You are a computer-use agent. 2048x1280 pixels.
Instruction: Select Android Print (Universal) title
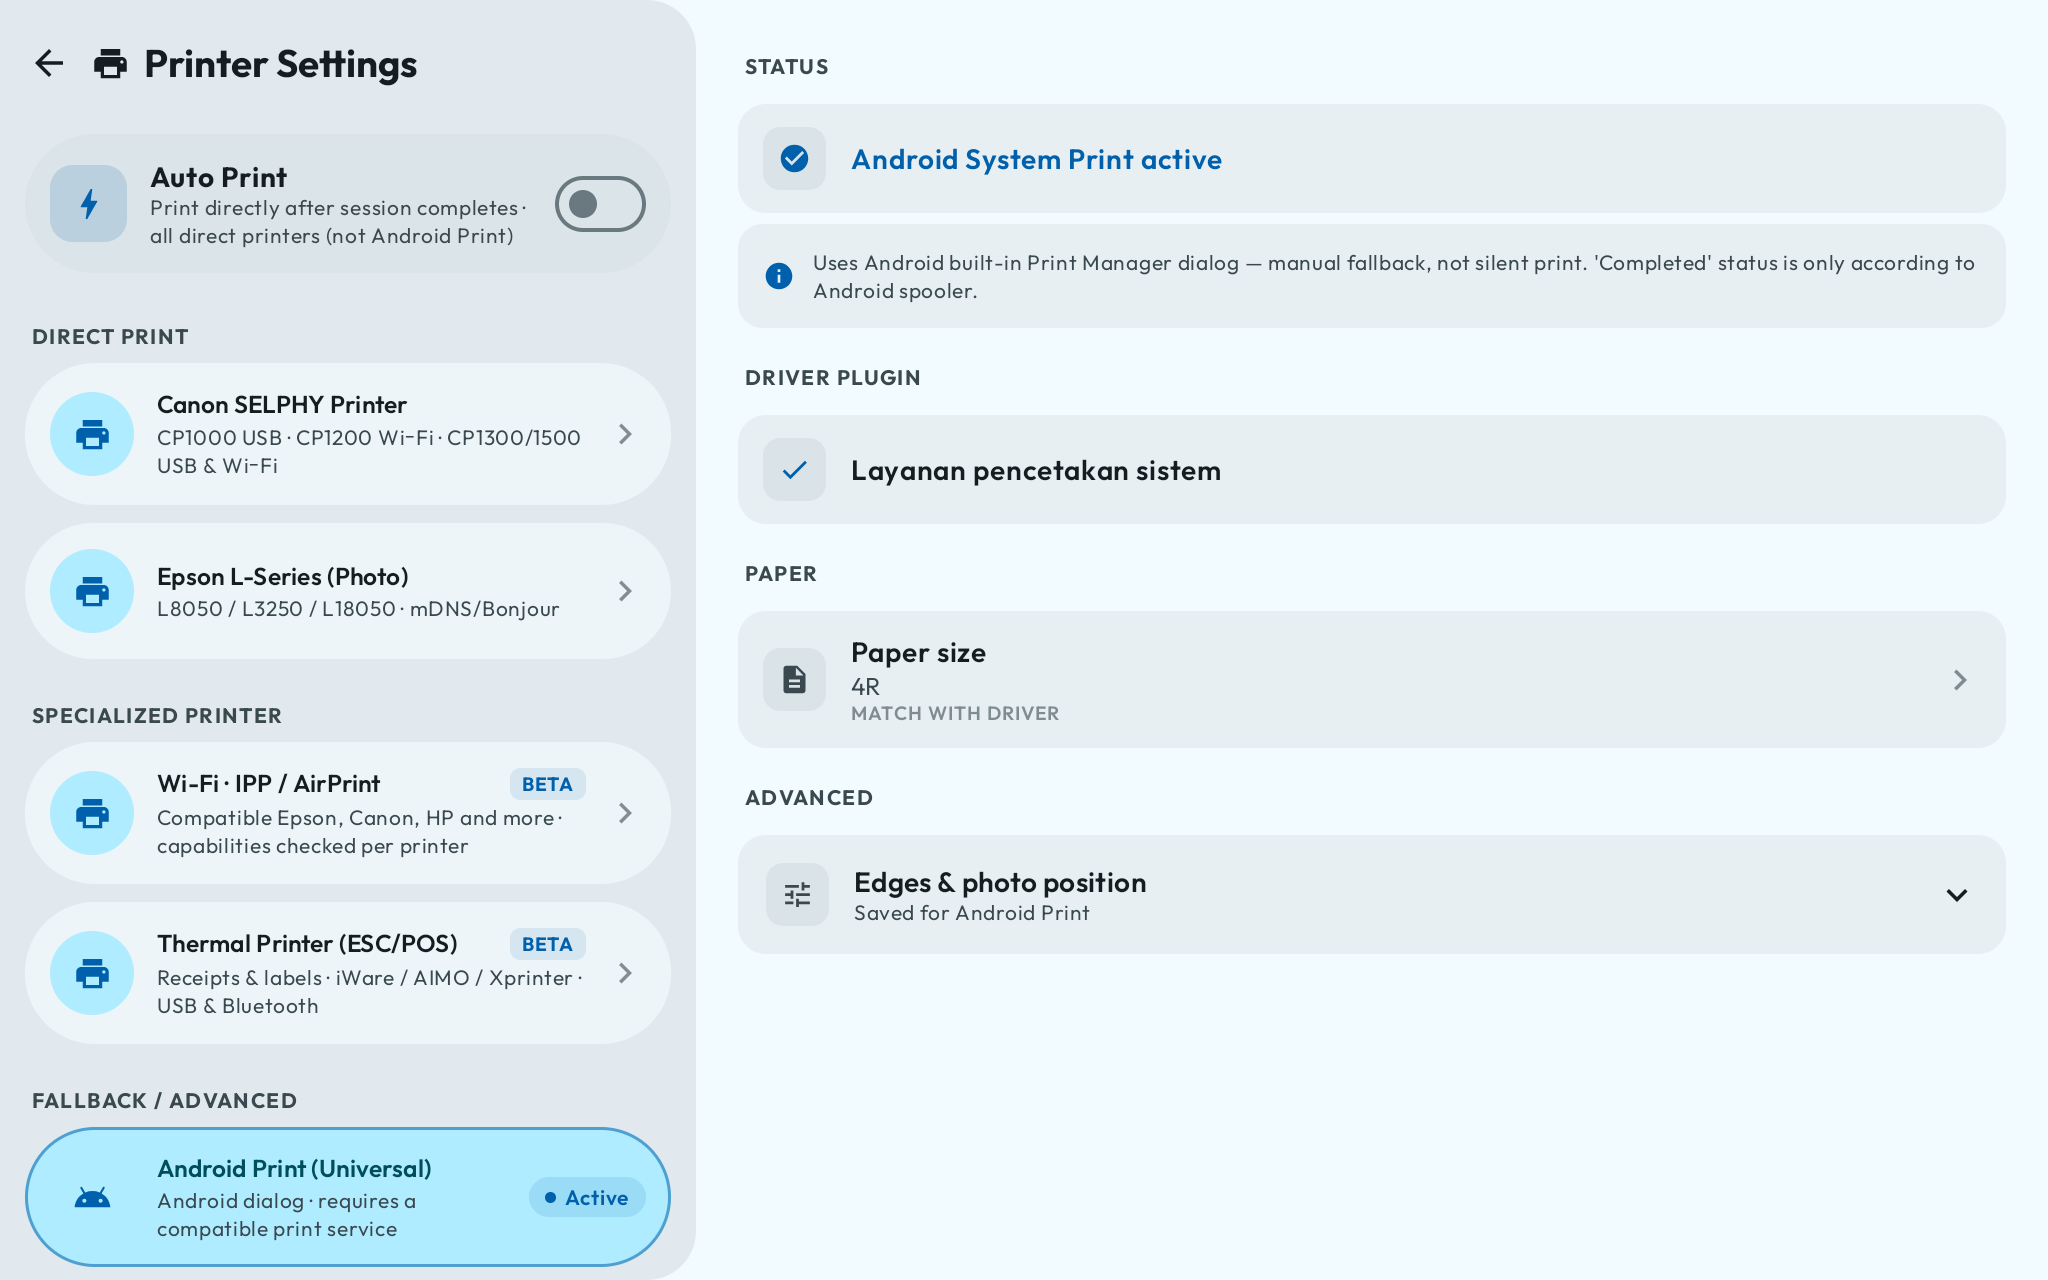point(294,1169)
